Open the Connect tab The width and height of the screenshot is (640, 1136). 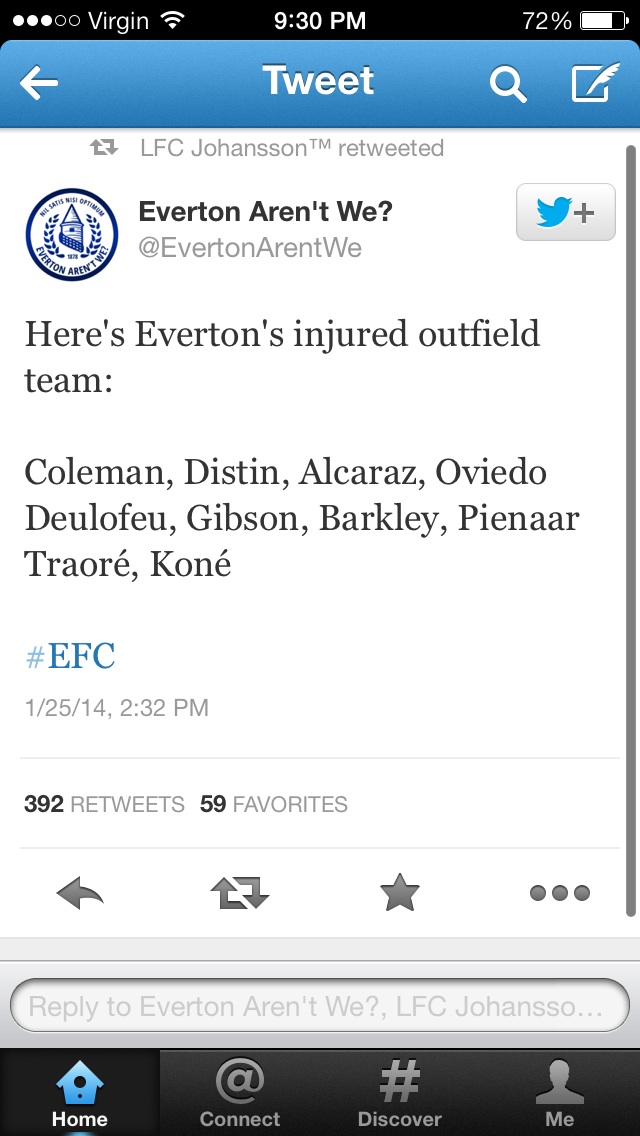[x=240, y=1092]
